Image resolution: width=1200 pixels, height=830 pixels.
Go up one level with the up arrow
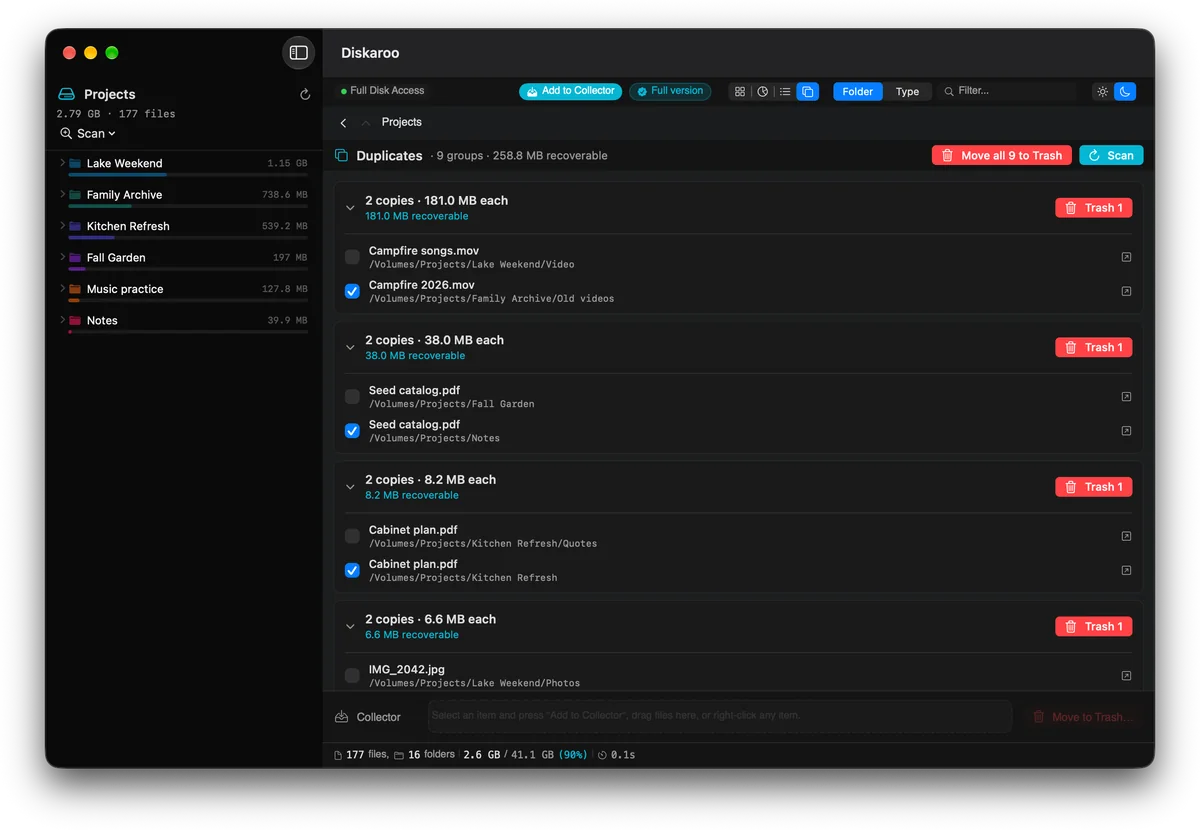coord(365,123)
